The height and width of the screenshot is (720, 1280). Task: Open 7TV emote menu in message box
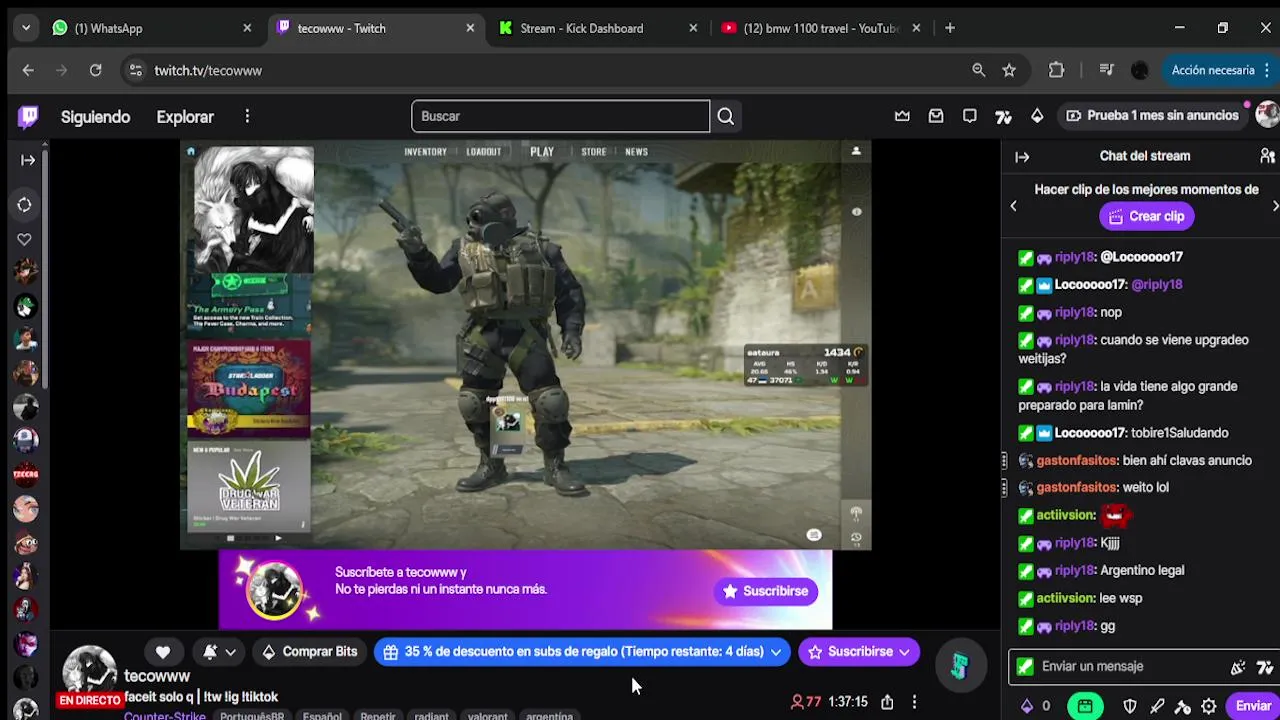click(1265, 667)
